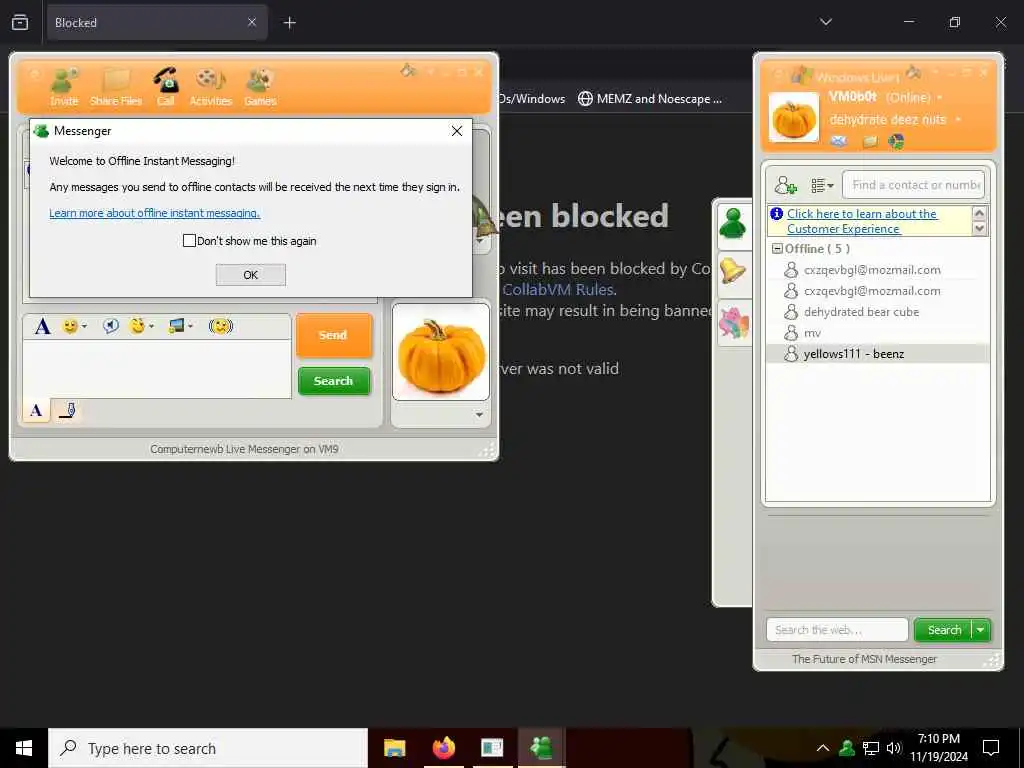Viewport: 1024px width, 768px height.
Task: Close the Messenger offline messaging dialog
Action: pyautogui.click(x=457, y=131)
